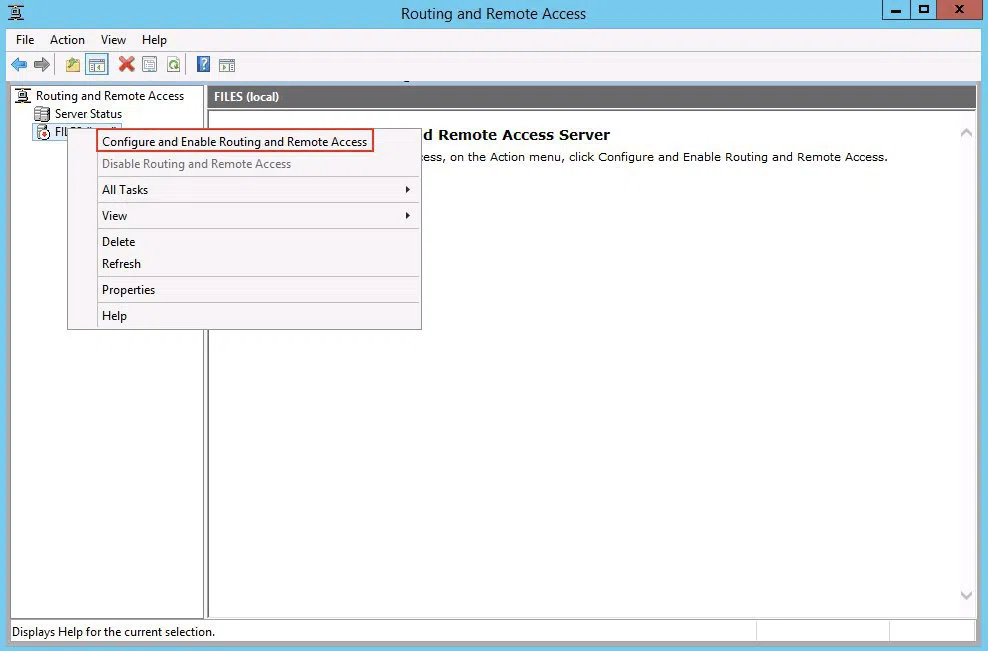Open the File menu in menu bar
Viewport: 988px width, 651px height.
(x=25, y=40)
